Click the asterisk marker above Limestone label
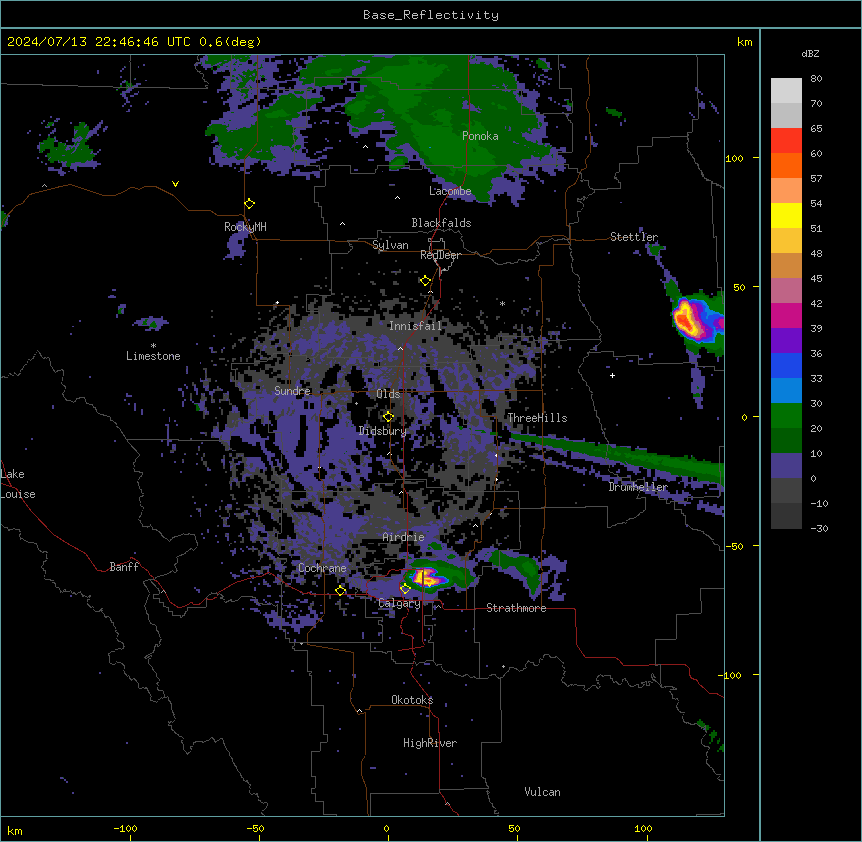 (x=153, y=346)
